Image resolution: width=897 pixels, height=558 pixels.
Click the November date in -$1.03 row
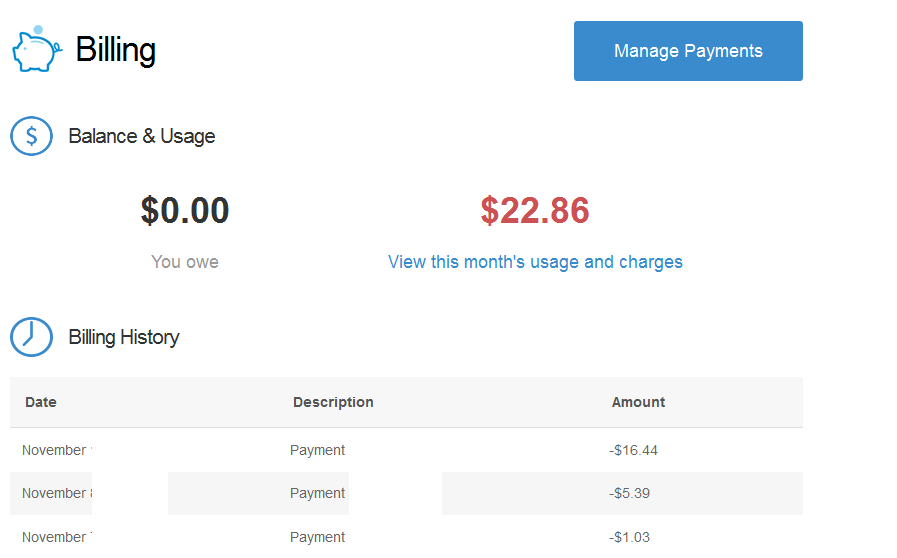pyautogui.click(x=57, y=537)
